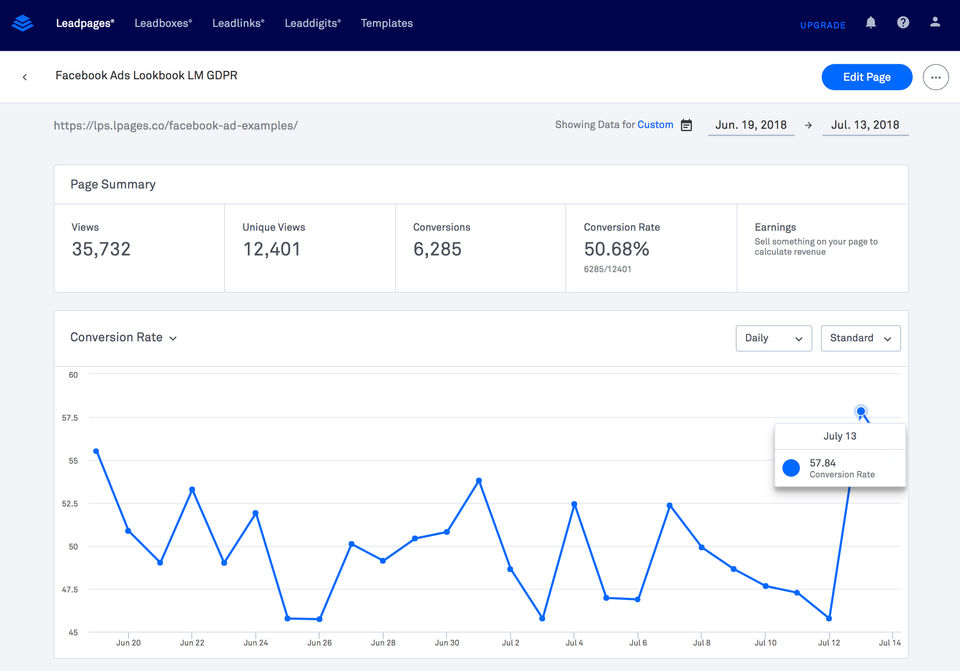Viewport: 960px width, 671px height.
Task: Click the Page Summary heading
Action: [113, 184]
